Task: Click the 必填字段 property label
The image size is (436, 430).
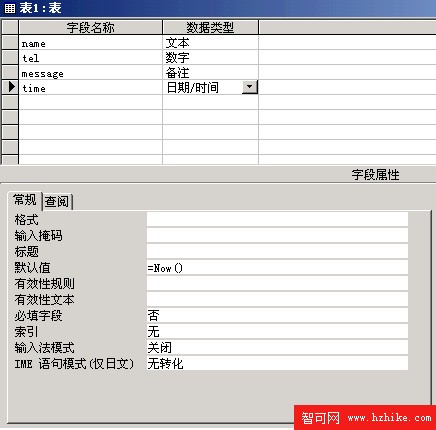Action: click(38, 315)
